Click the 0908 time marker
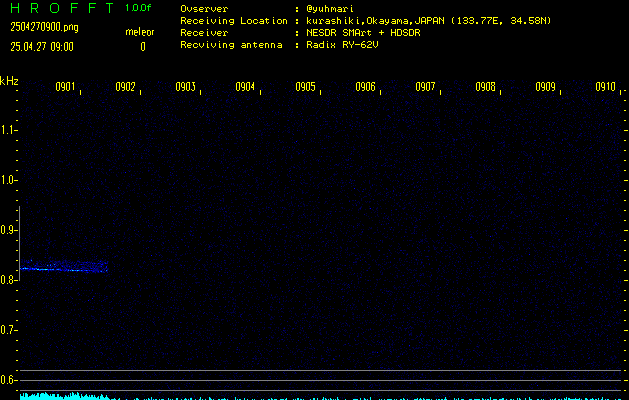This screenshot has height=400, width=629. click(485, 87)
